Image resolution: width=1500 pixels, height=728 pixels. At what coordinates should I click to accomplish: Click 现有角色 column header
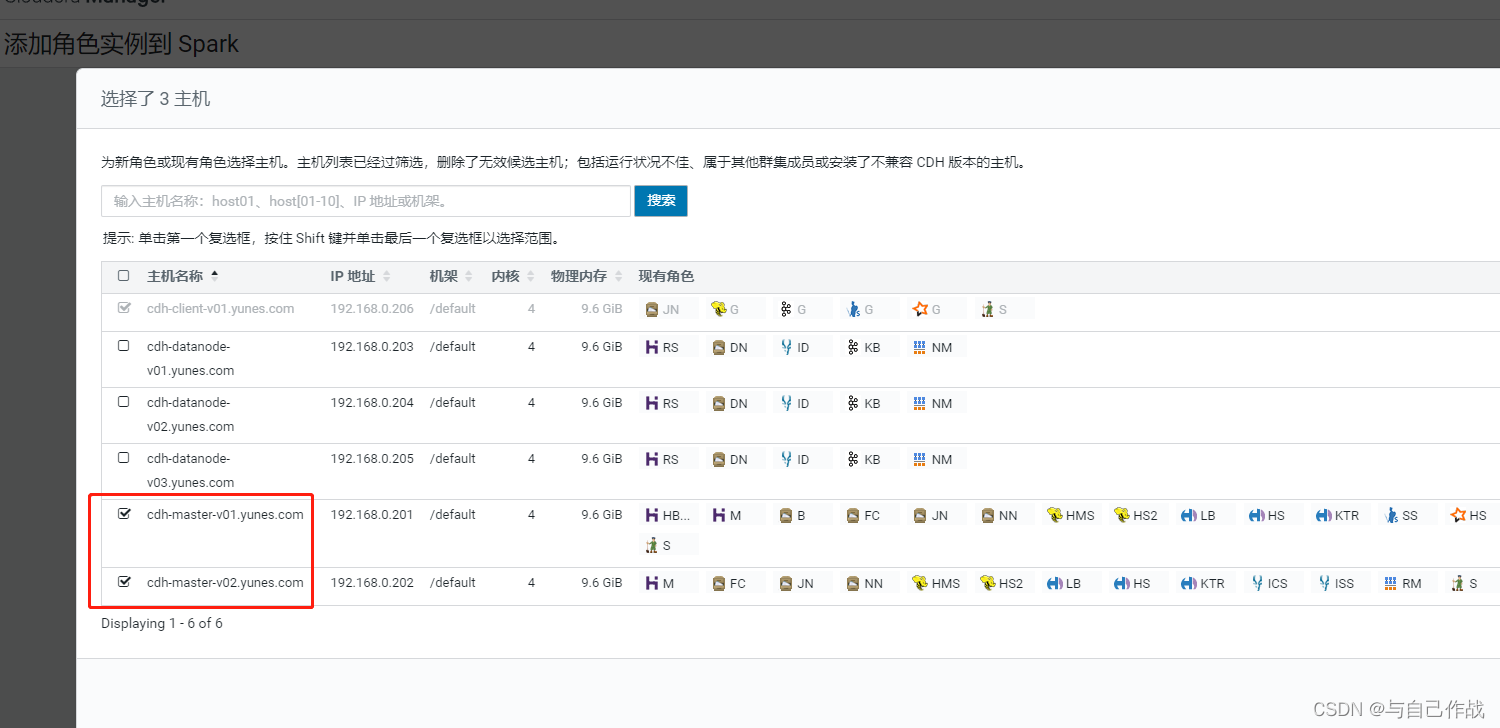pyautogui.click(x=666, y=276)
